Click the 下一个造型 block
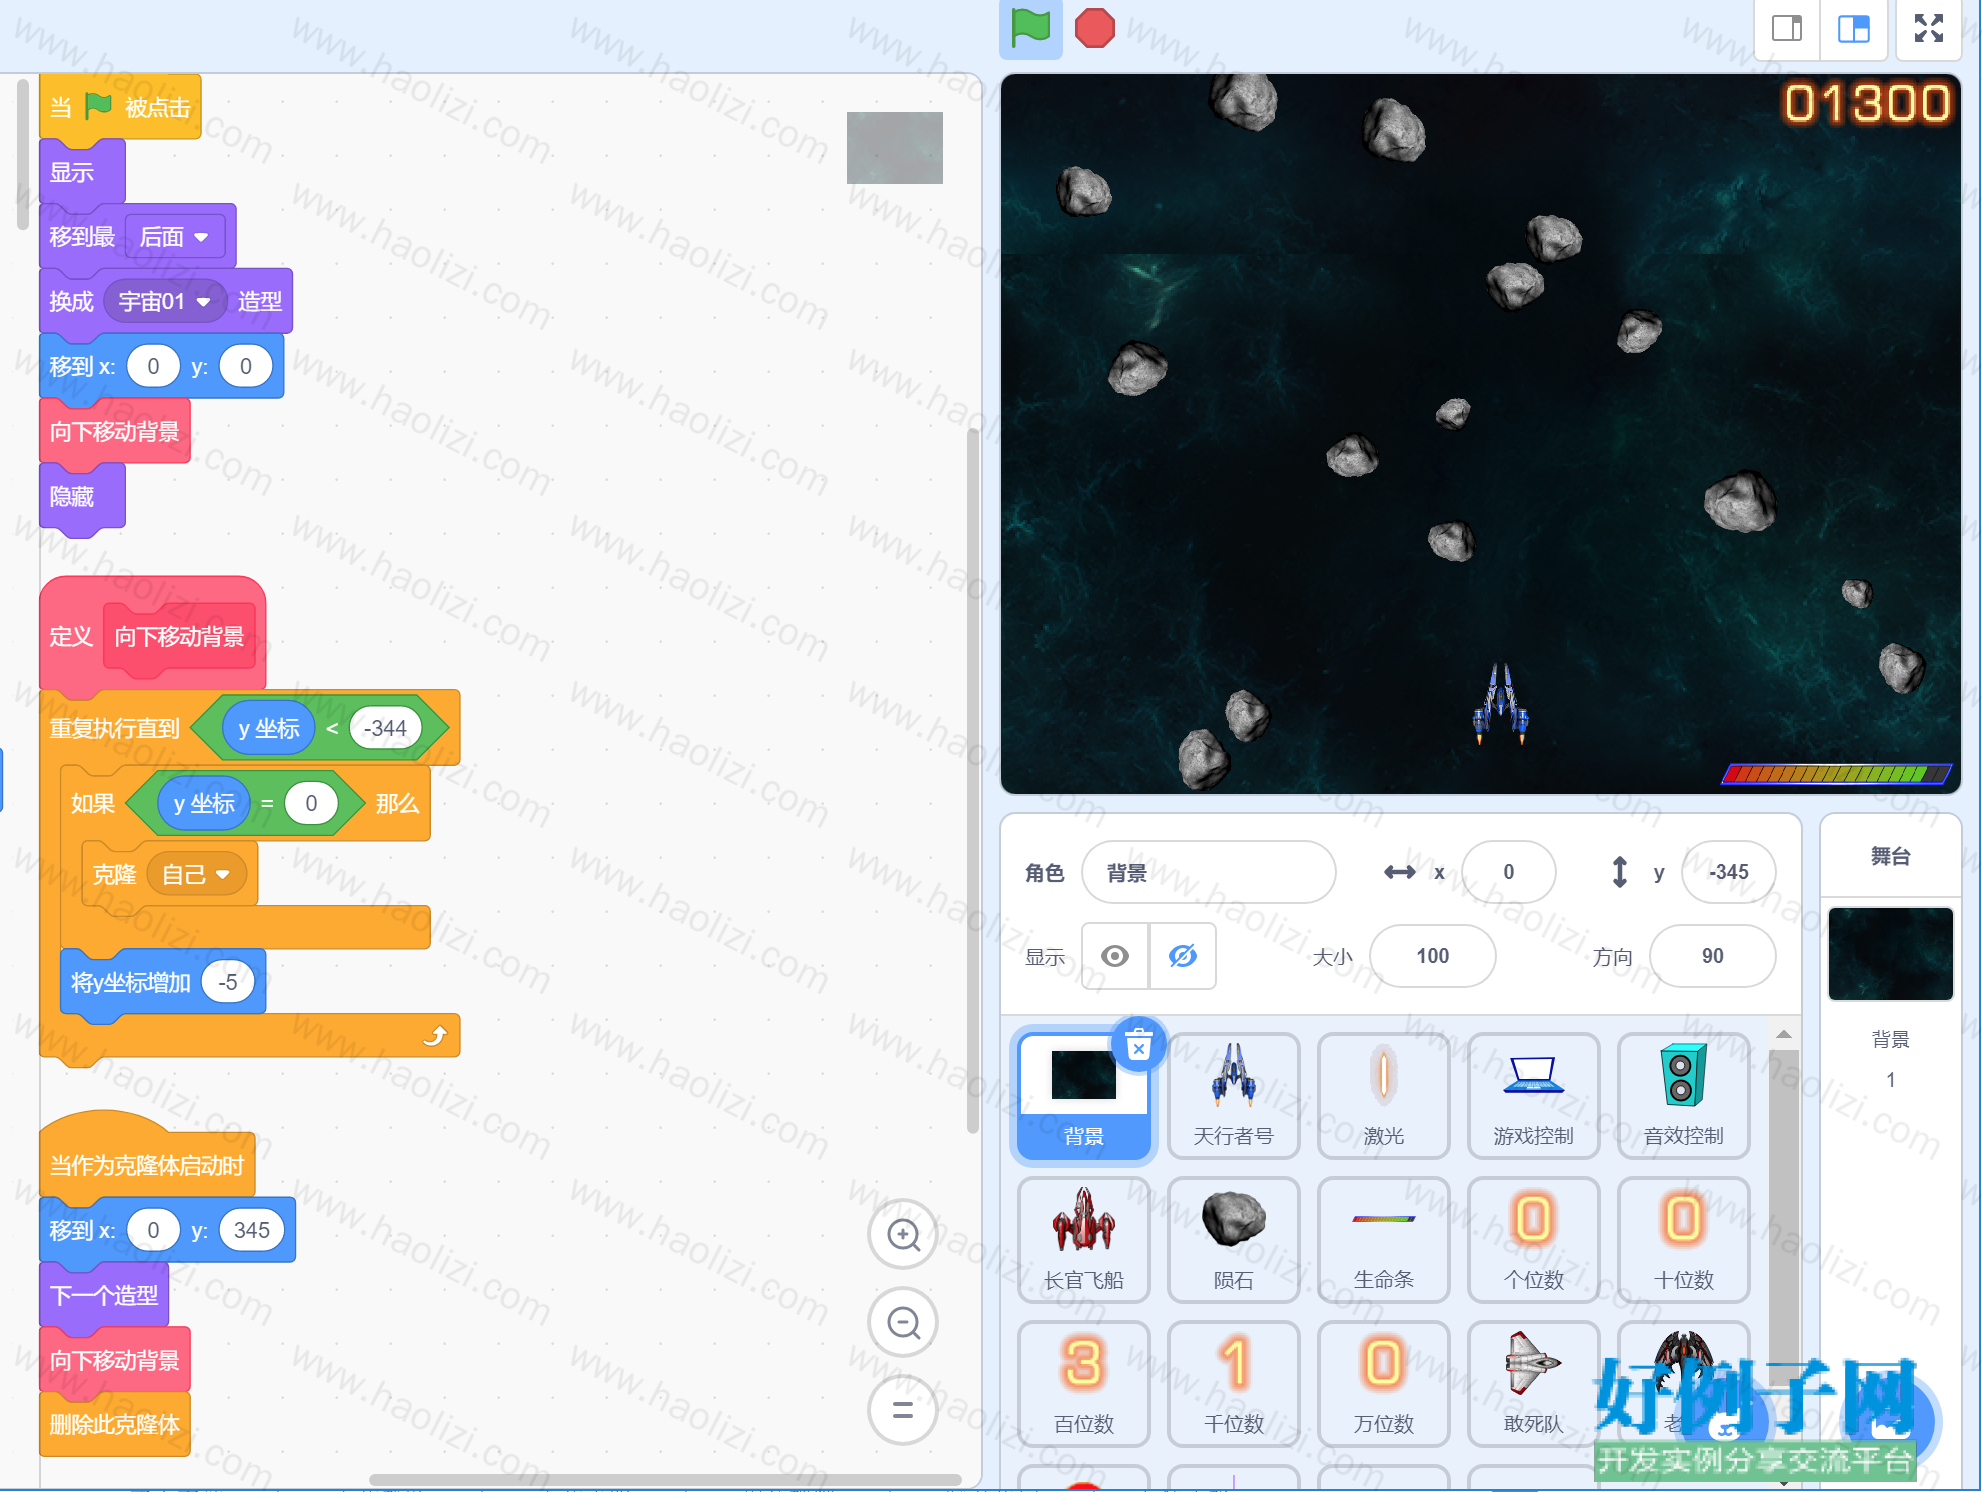 [104, 1295]
